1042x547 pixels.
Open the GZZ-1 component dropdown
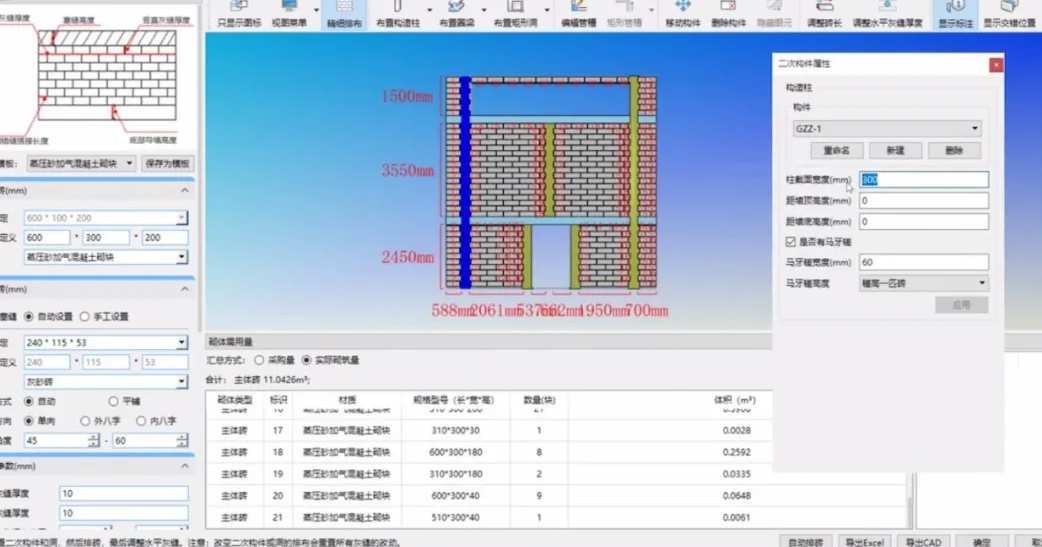pos(887,128)
